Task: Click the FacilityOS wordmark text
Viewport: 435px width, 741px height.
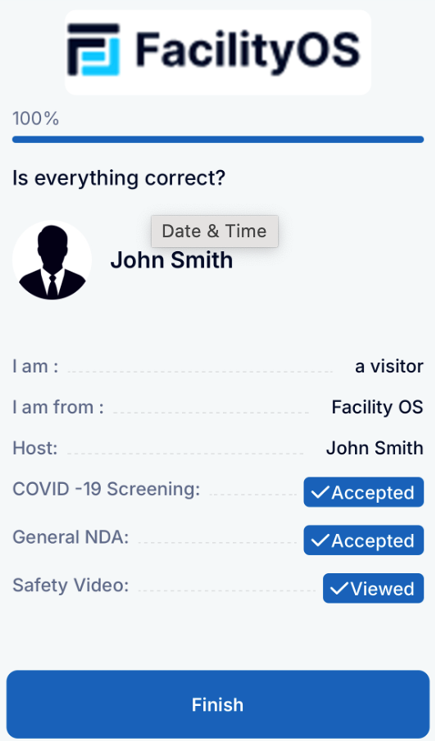Action: [248, 51]
